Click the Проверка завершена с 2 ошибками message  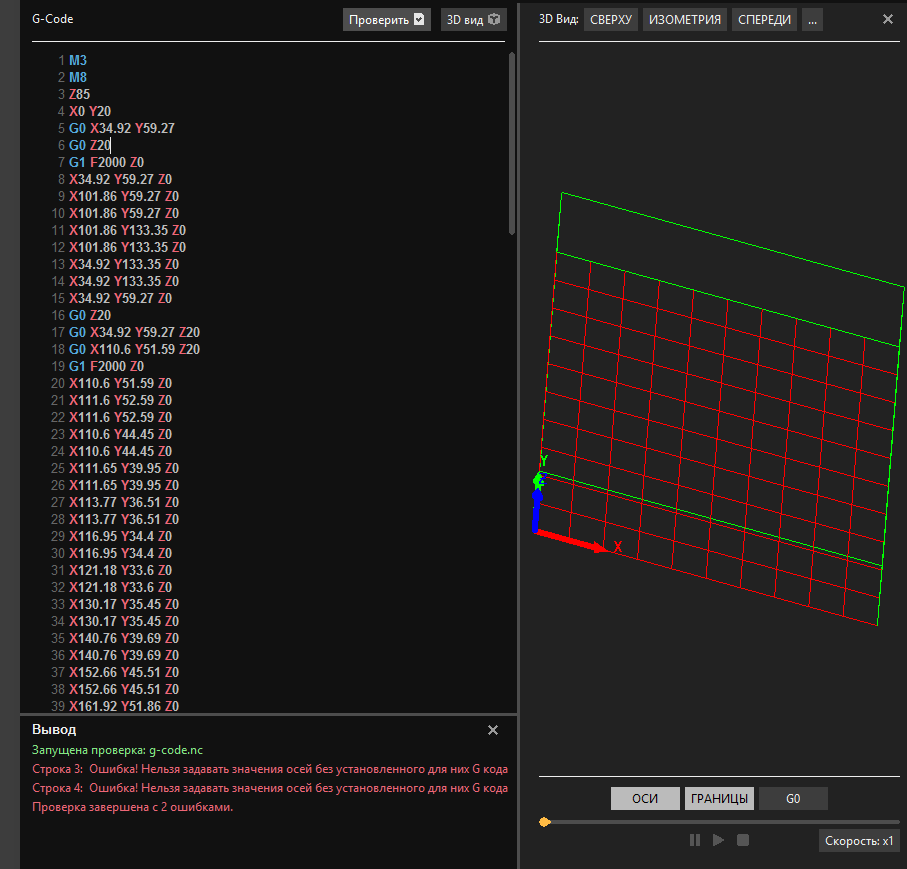coord(132,807)
